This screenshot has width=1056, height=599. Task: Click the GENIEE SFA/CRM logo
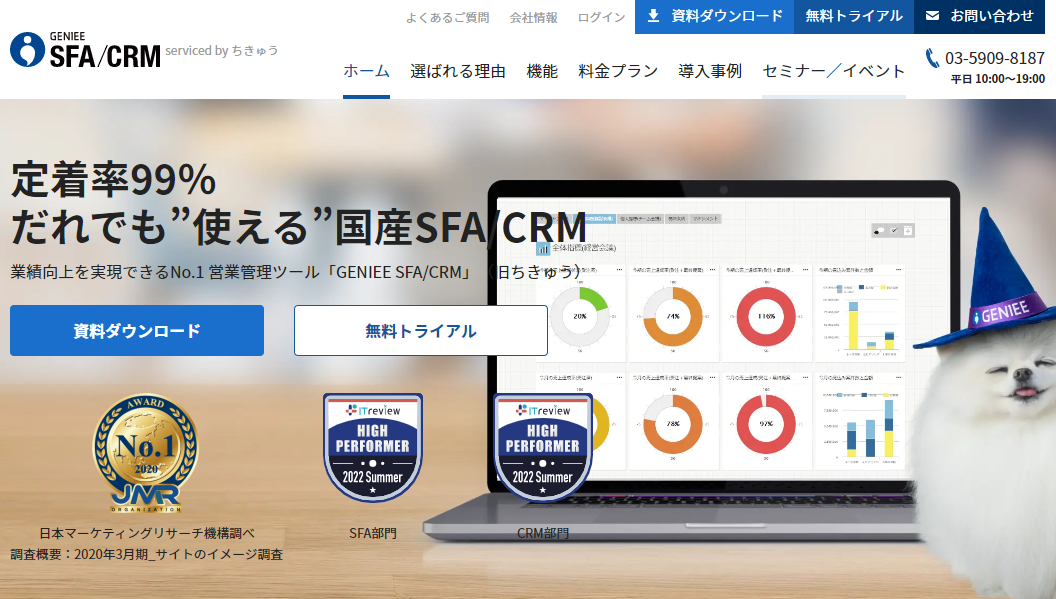pos(86,49)
